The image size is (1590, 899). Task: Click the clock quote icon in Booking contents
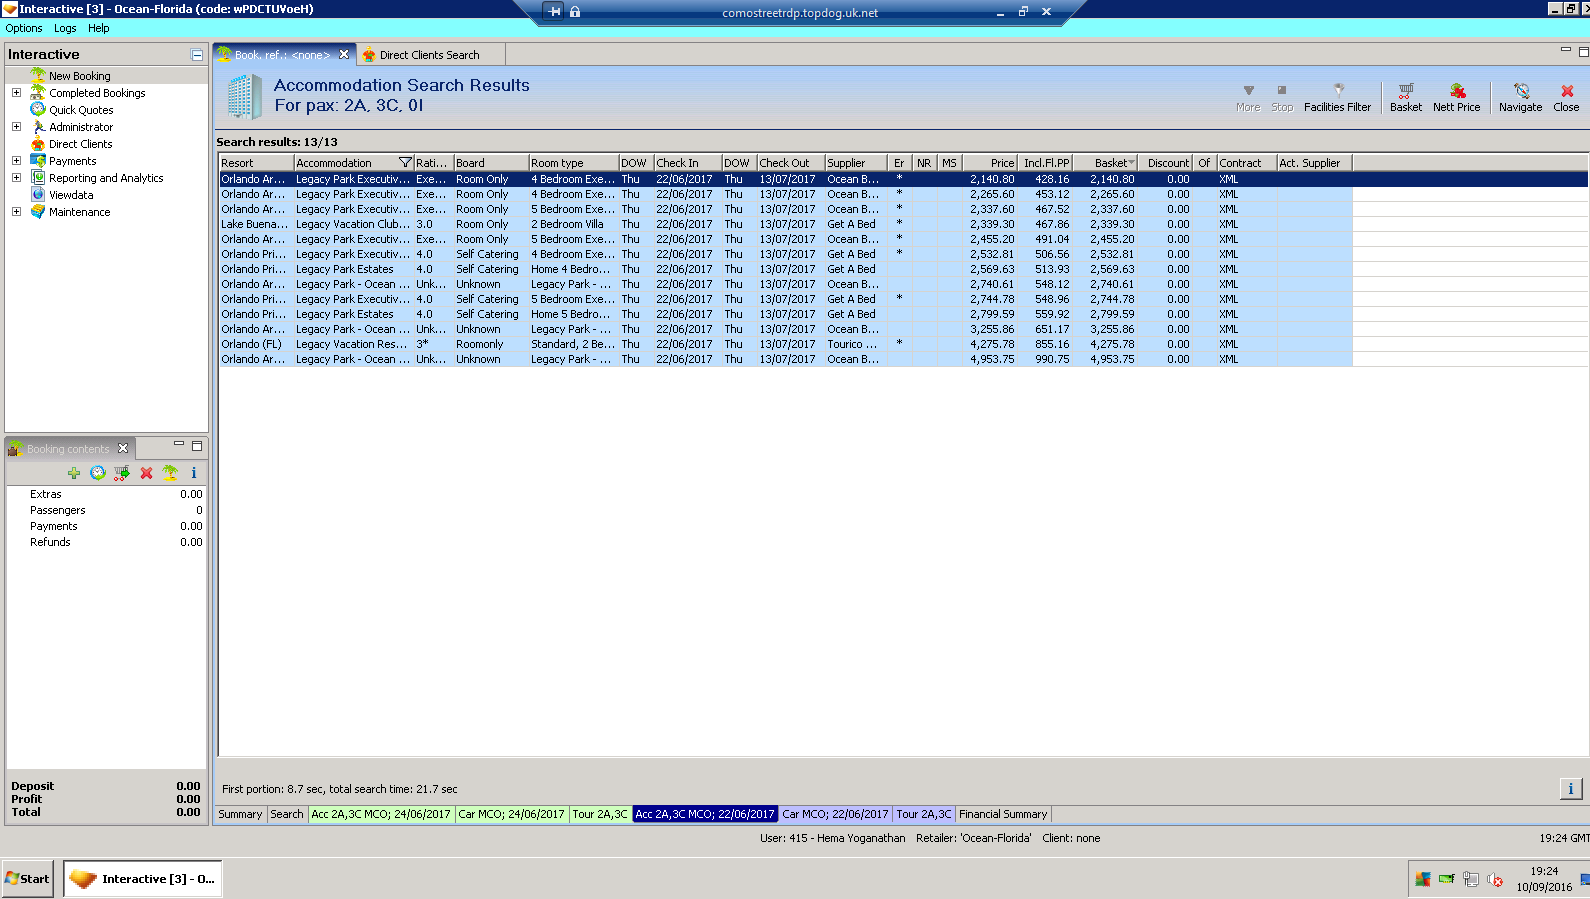97,473
